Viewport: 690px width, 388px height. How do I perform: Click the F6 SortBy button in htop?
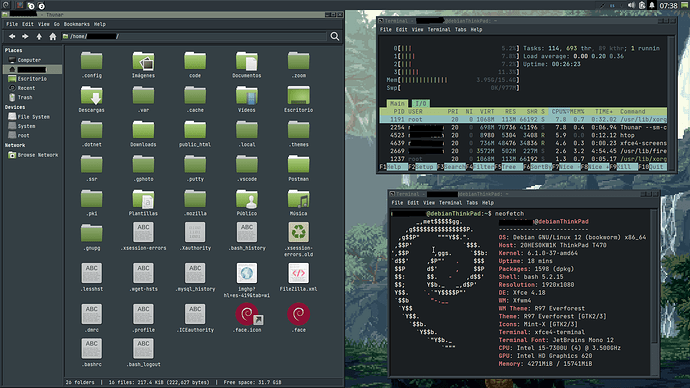(538, 167)
